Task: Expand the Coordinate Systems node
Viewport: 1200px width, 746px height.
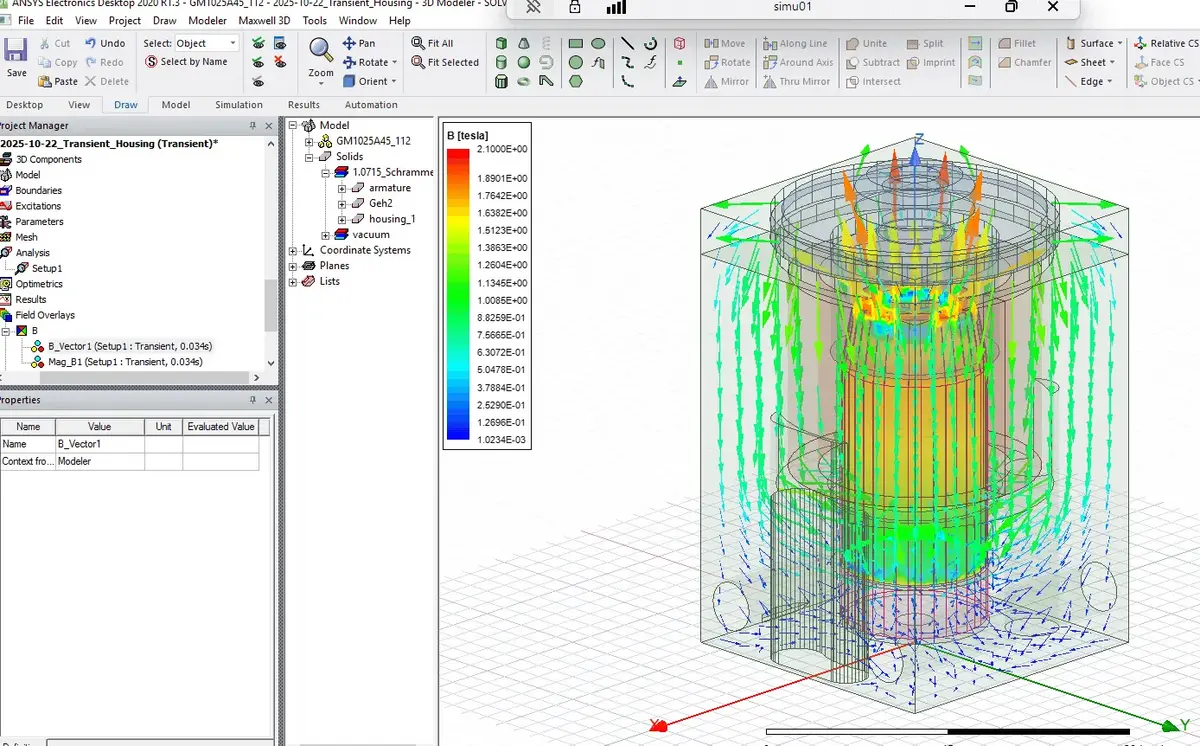Action: (293, 250)
